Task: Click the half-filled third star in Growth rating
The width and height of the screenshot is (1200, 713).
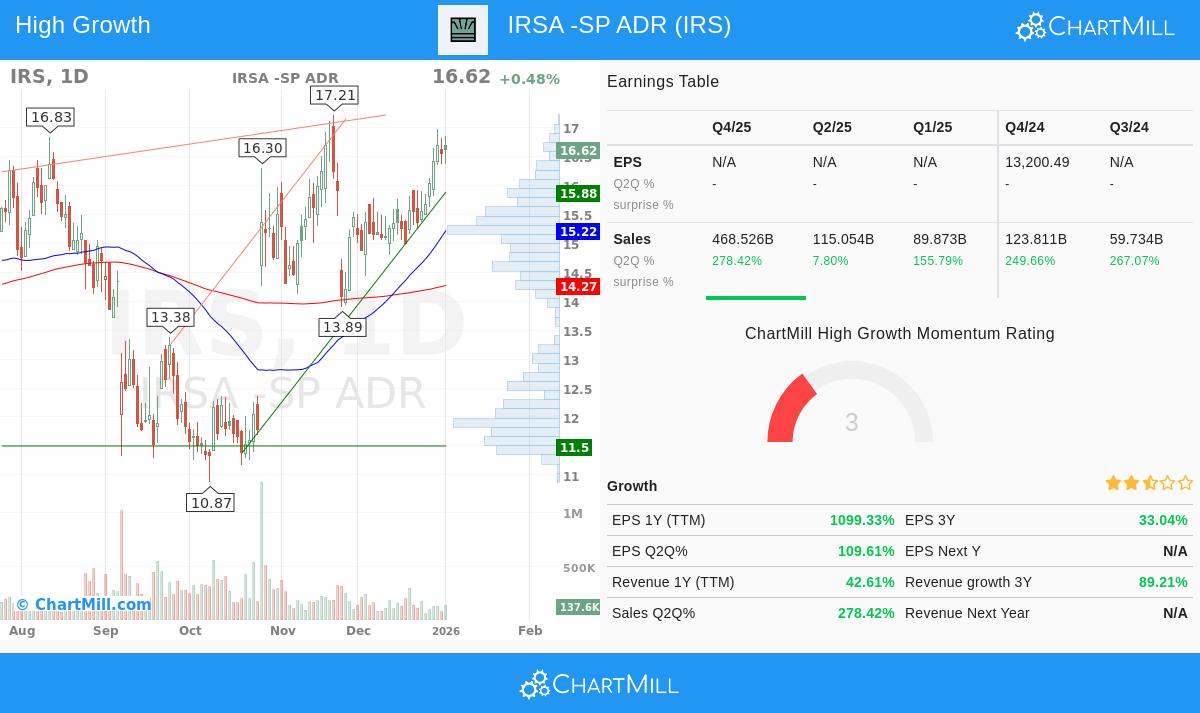Action: [1149, 483]
